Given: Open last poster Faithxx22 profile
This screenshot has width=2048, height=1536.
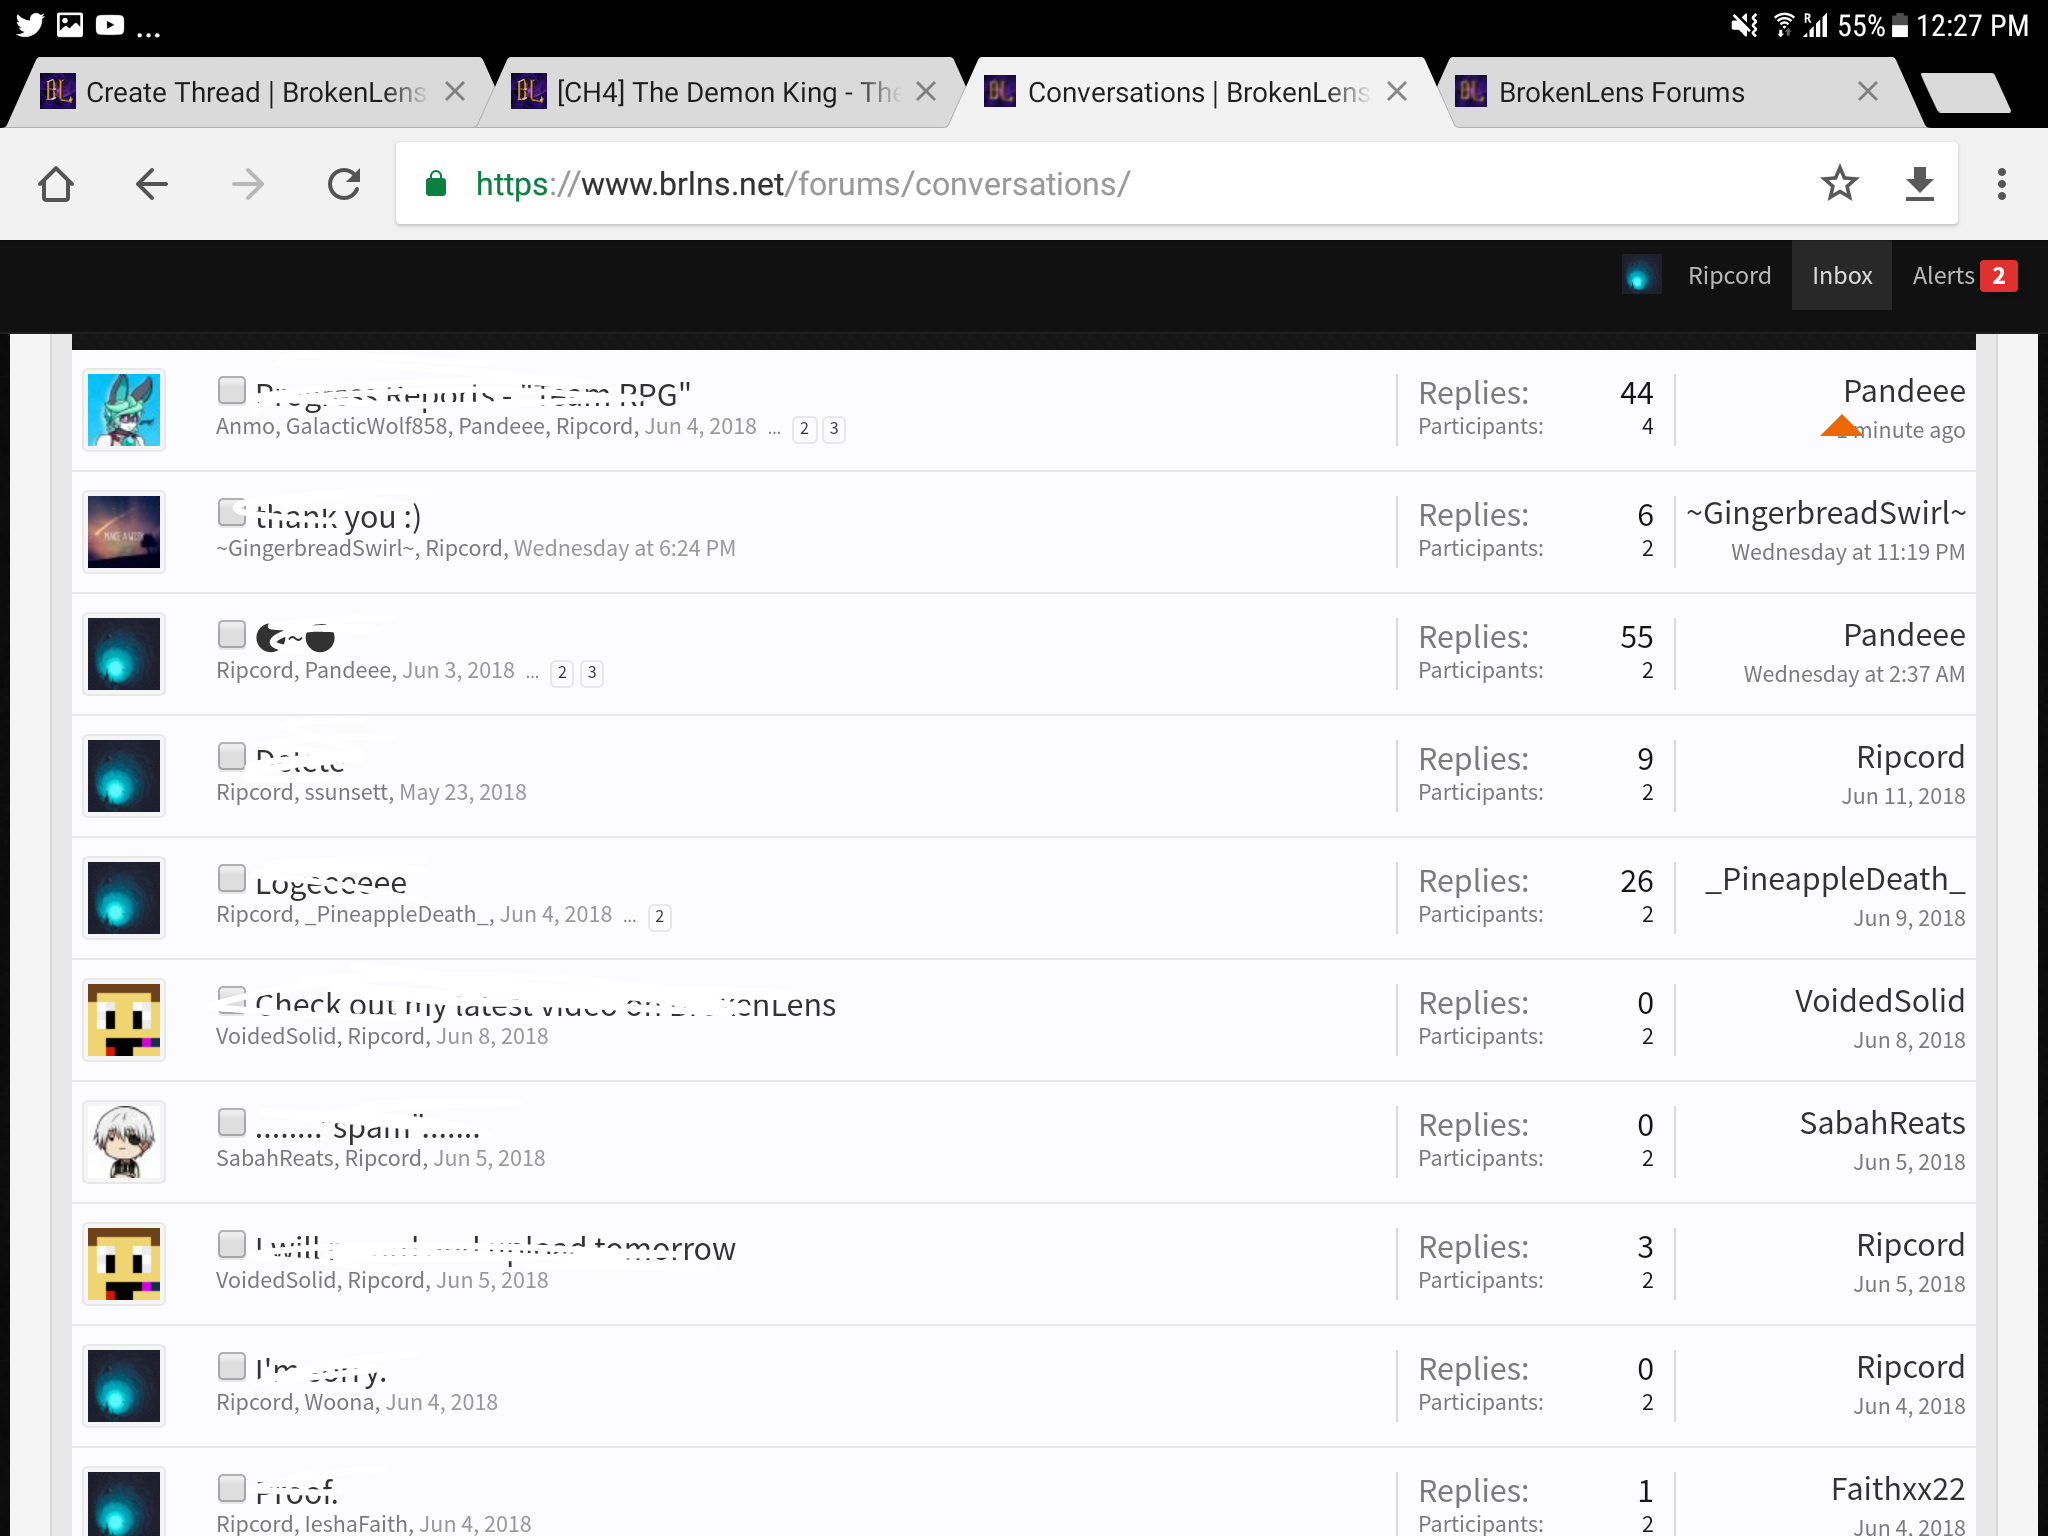Looking at the screenshot, I should [1898, 1489].
